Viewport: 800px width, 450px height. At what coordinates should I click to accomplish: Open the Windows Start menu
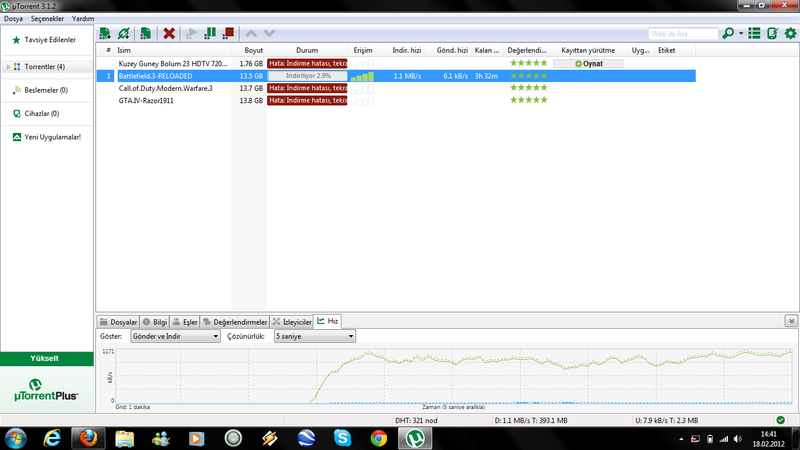(x=15, y=438)
